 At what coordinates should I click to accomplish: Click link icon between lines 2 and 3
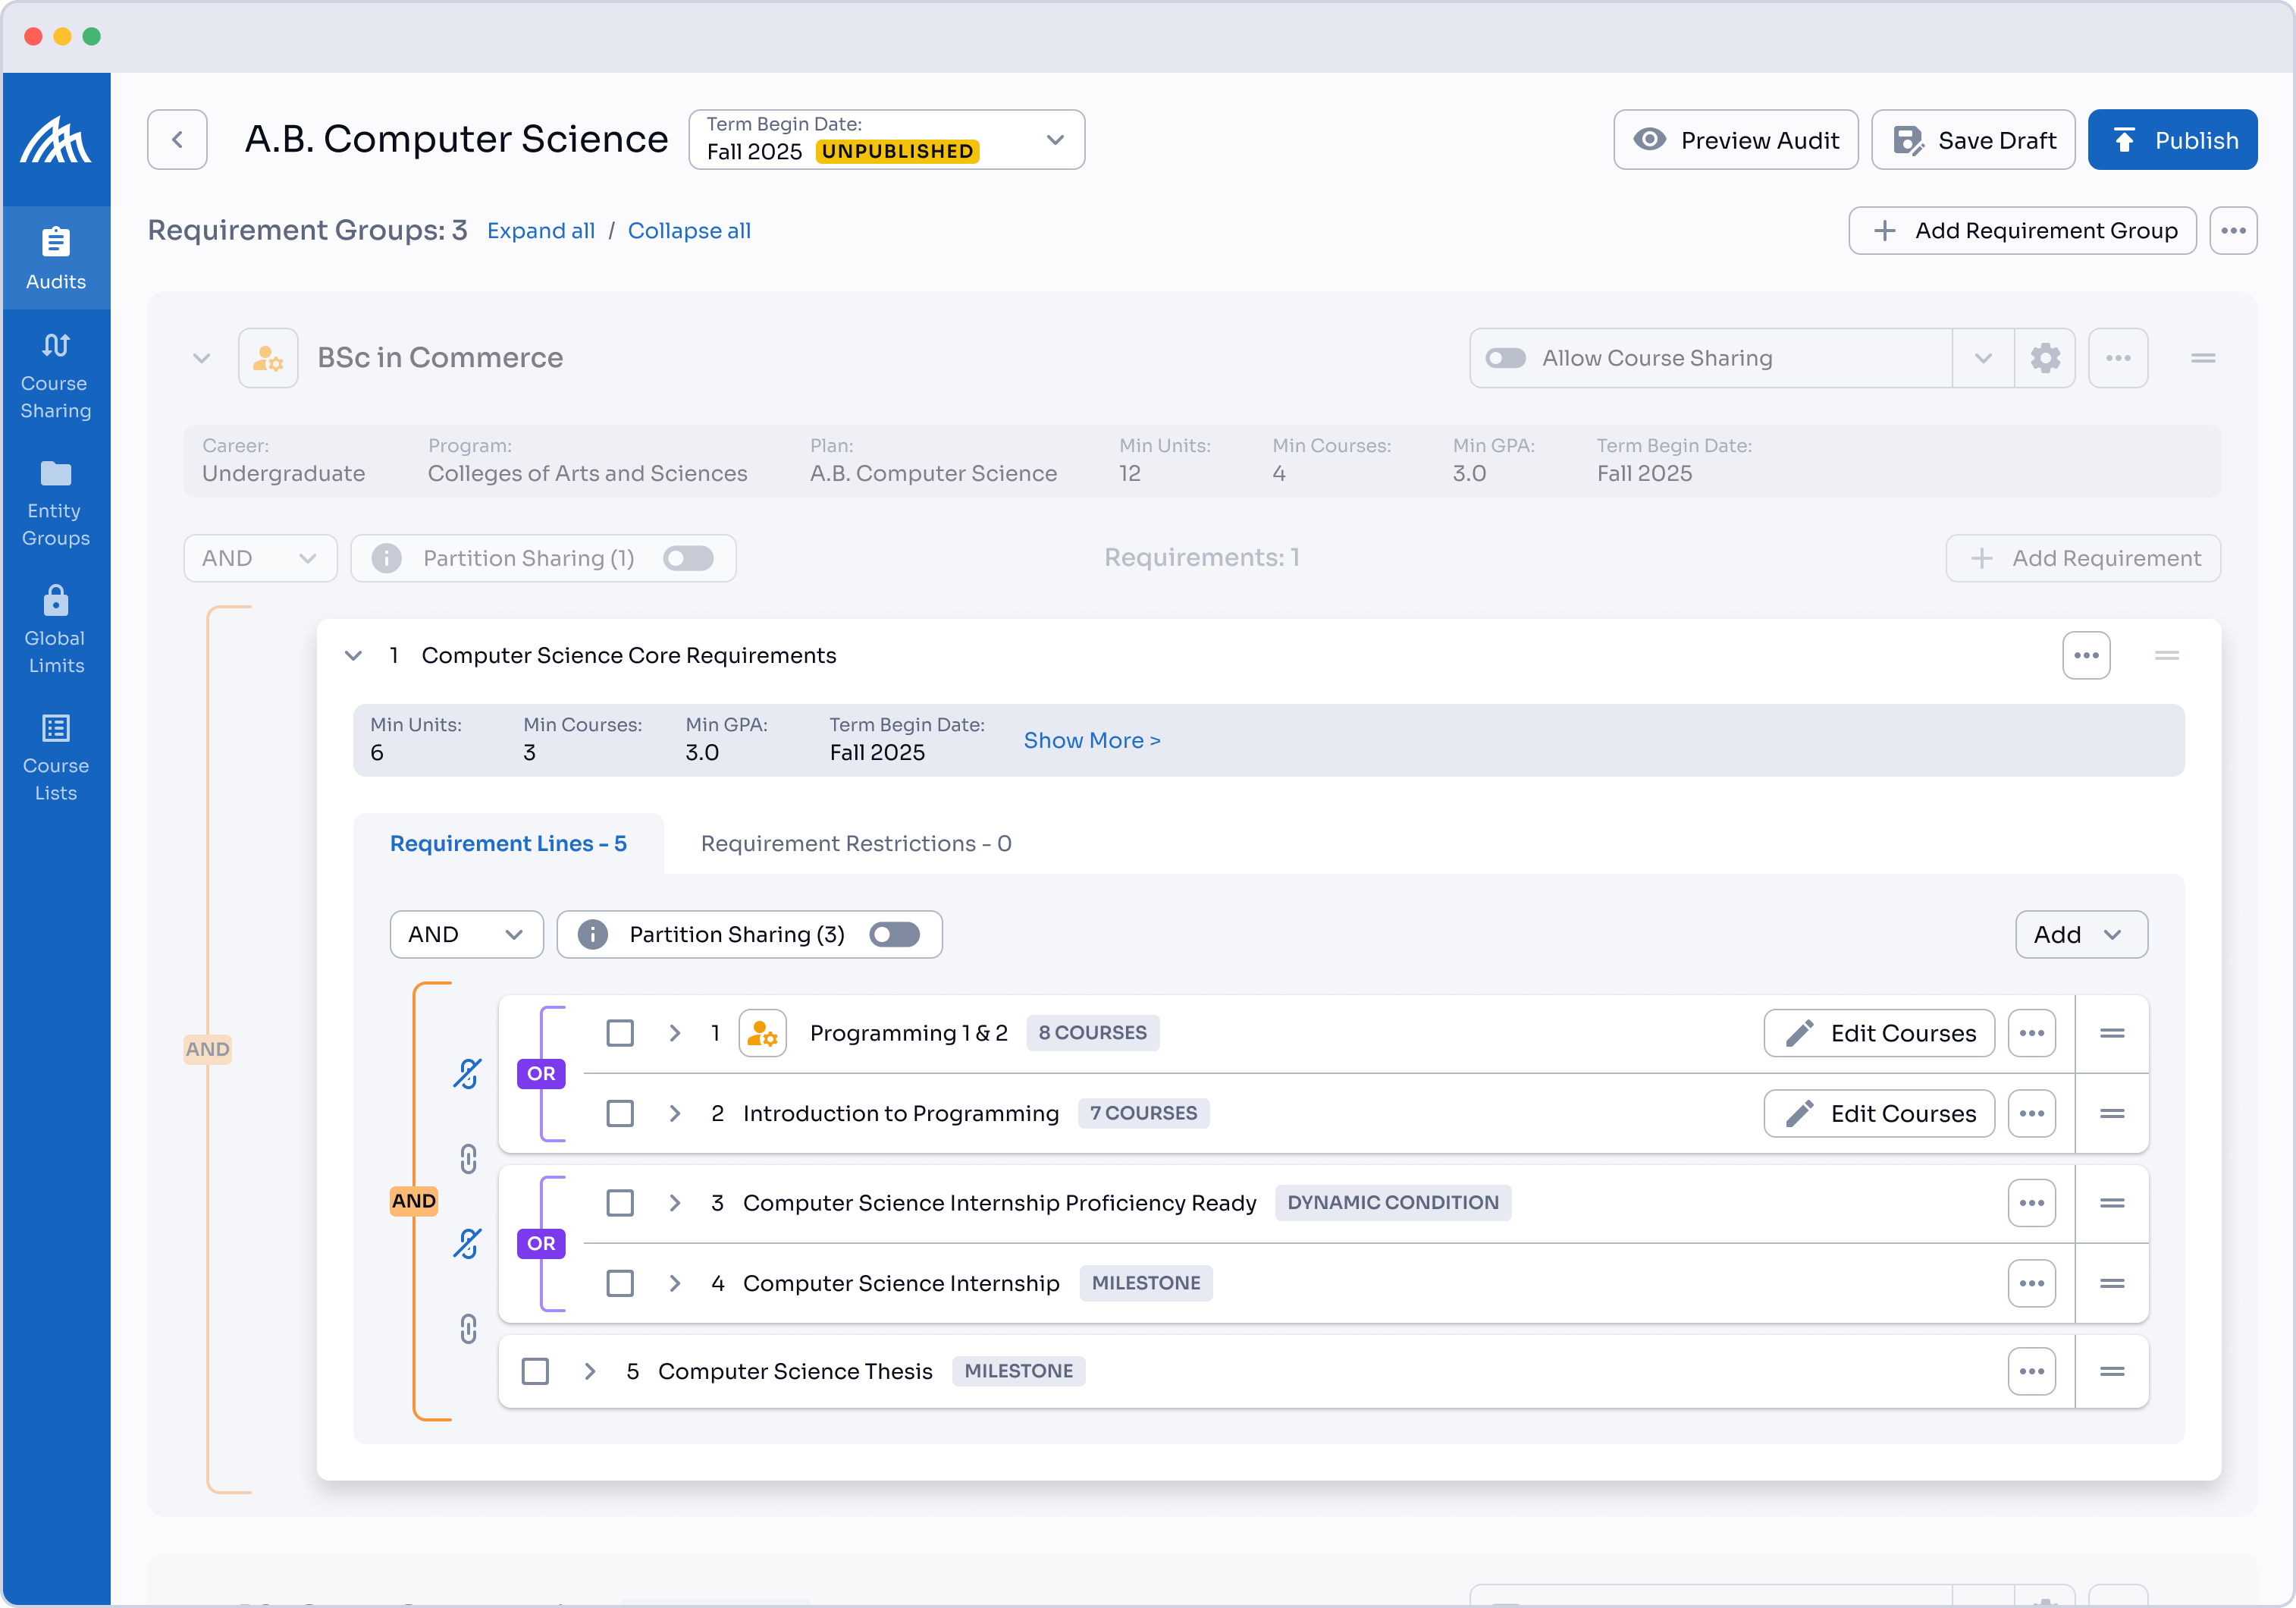pyautogui.click(x=468, y=1160)
